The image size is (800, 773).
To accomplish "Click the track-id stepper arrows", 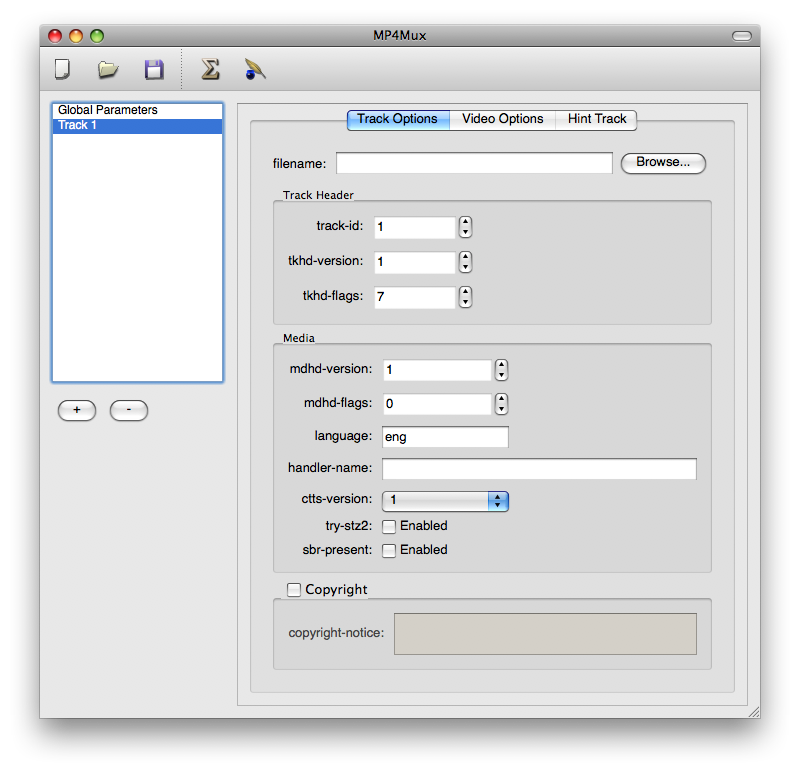I will pyautogui.click(x=465, y=227).
